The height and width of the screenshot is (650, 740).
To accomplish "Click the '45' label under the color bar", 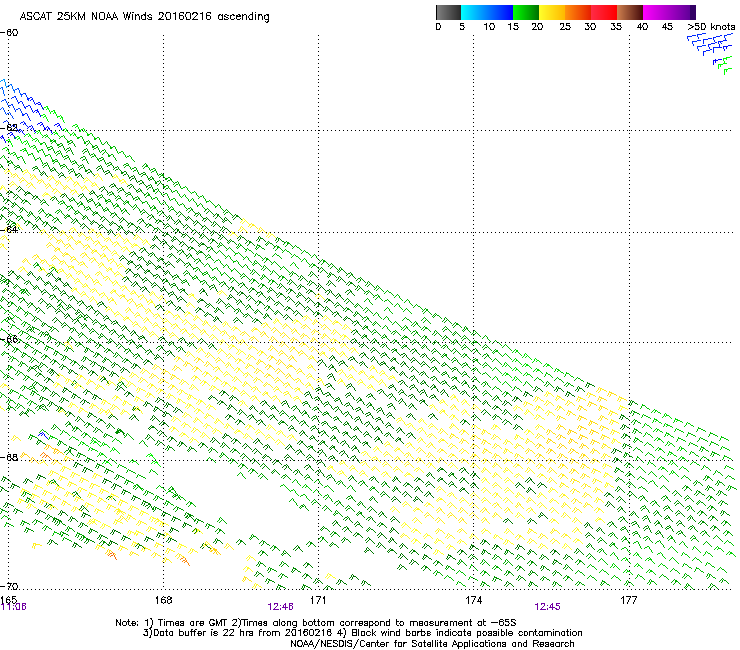I will tap(667, 27).
